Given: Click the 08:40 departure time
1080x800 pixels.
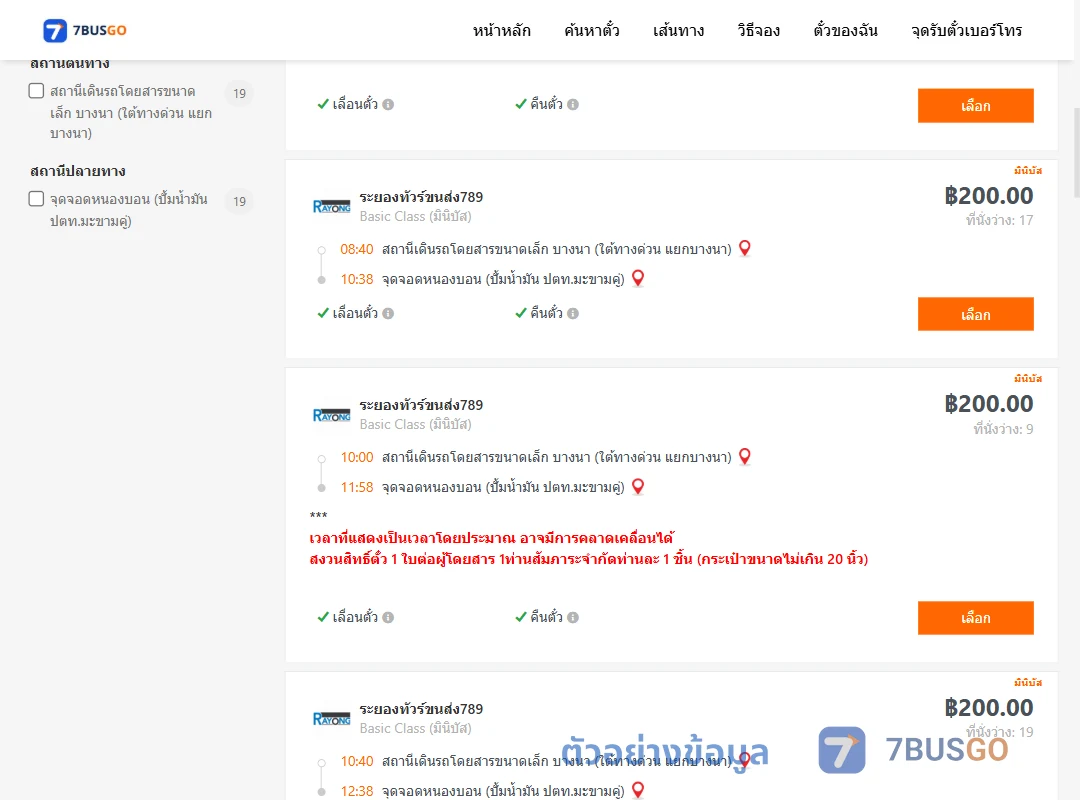Looking at the screenshot, I should click(357, 249).
